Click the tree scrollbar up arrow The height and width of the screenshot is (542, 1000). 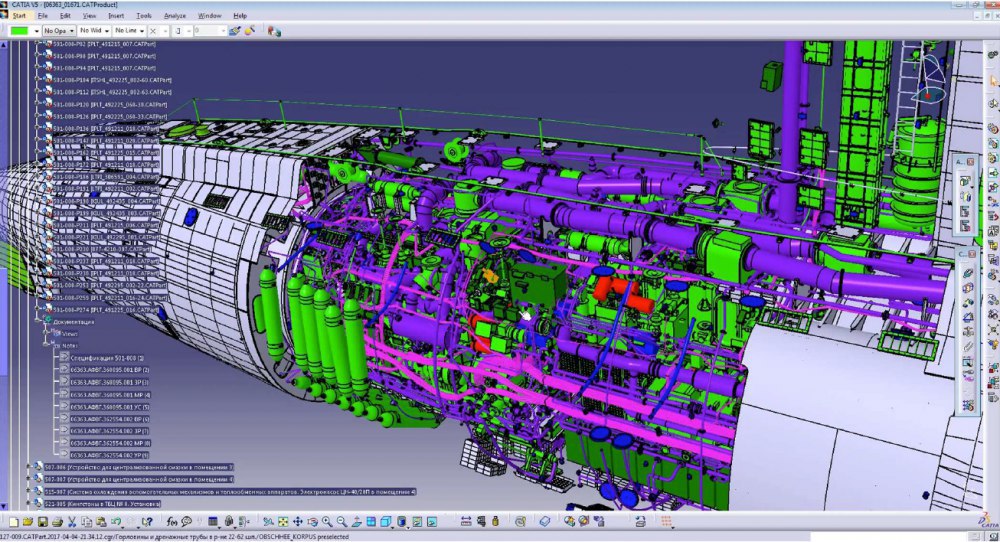click(x=3, y=45)
